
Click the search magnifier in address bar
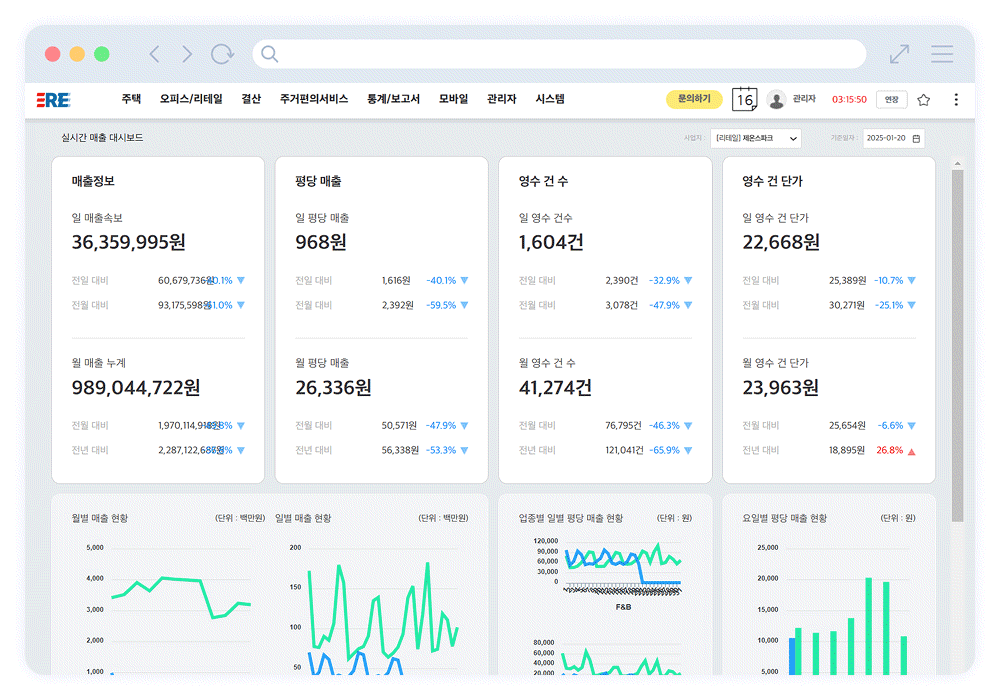pyautogui.click(x=269, y=54)
